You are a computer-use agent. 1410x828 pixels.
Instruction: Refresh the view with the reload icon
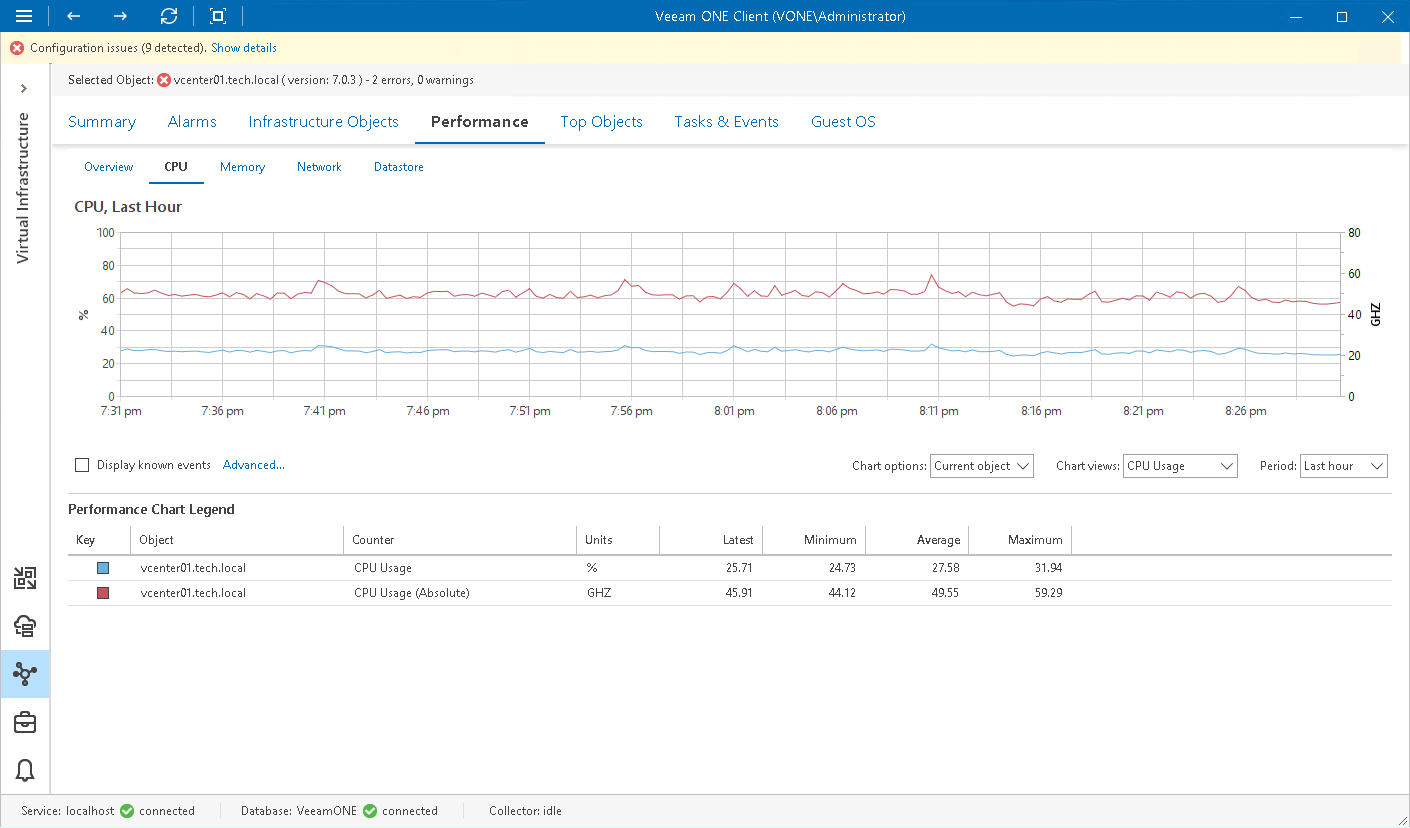click(x=169, y=16)
